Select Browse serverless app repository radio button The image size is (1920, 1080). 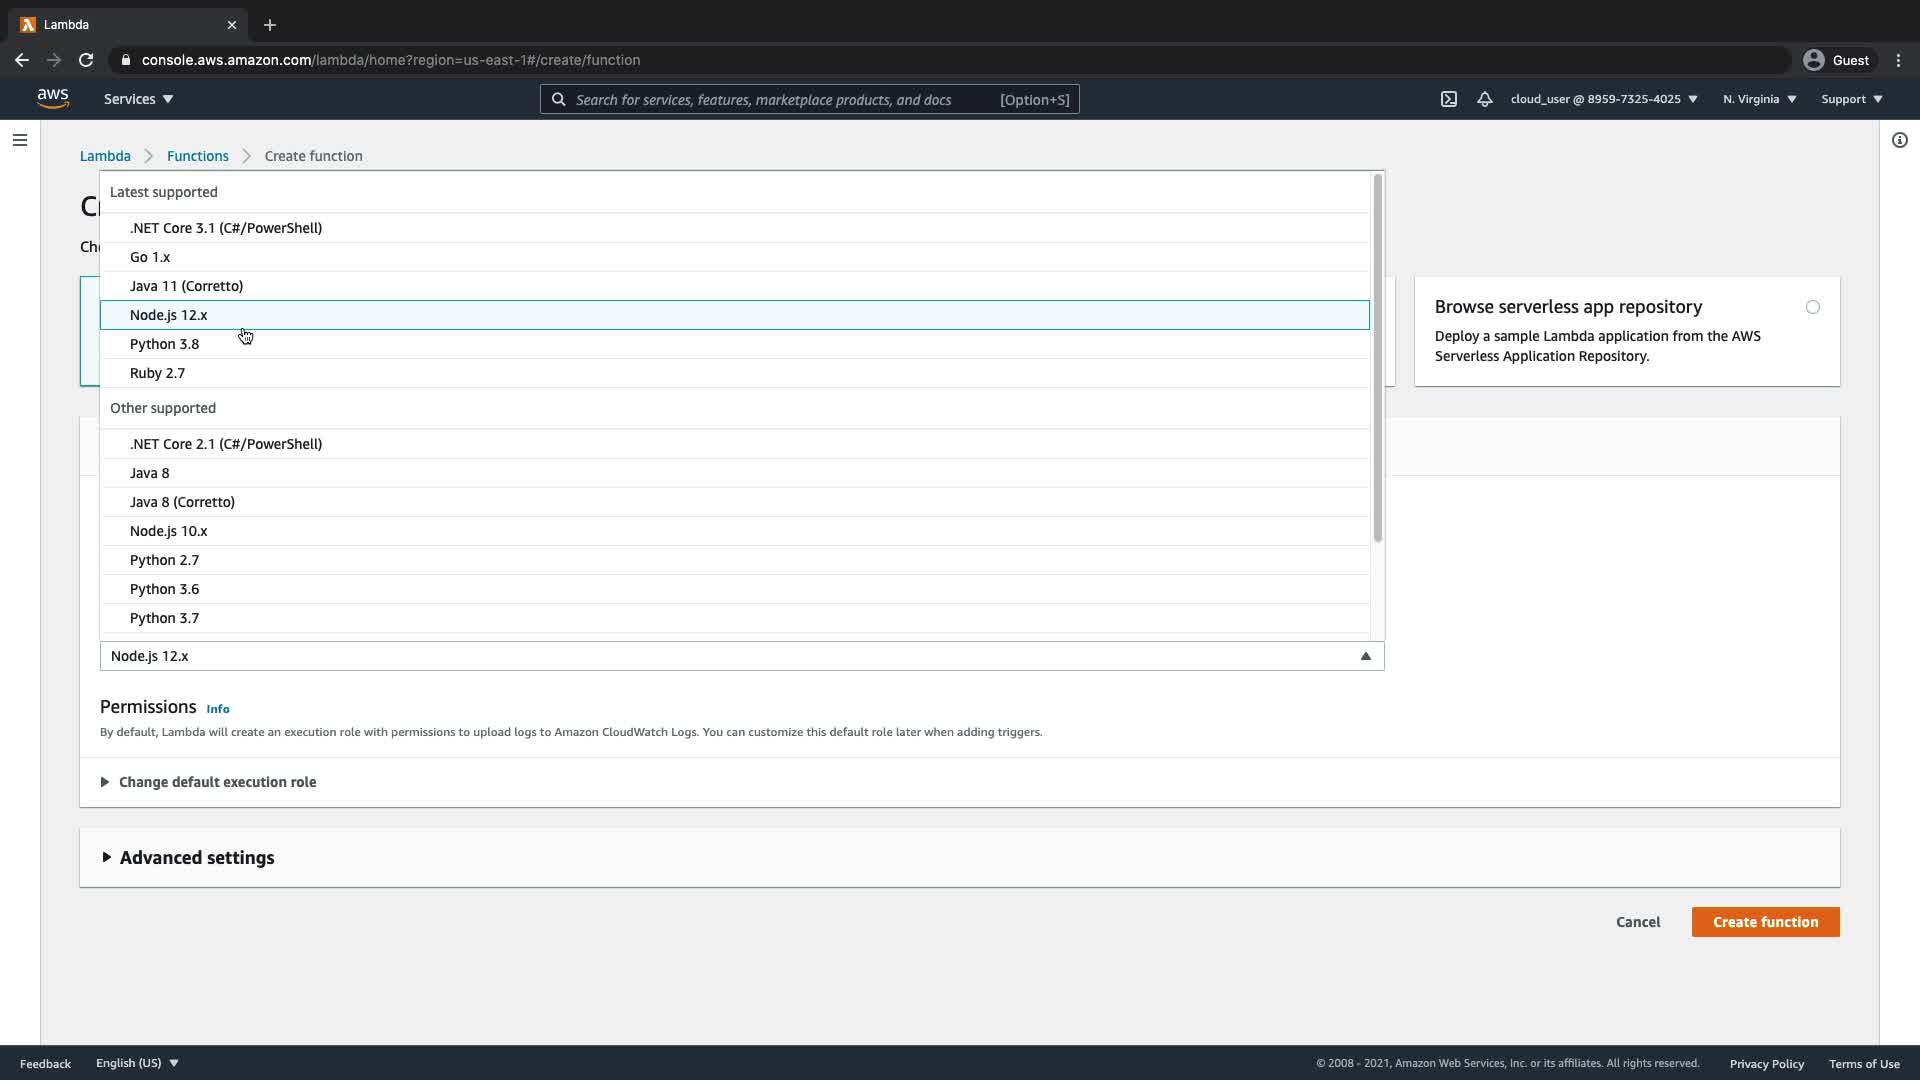1812,307
